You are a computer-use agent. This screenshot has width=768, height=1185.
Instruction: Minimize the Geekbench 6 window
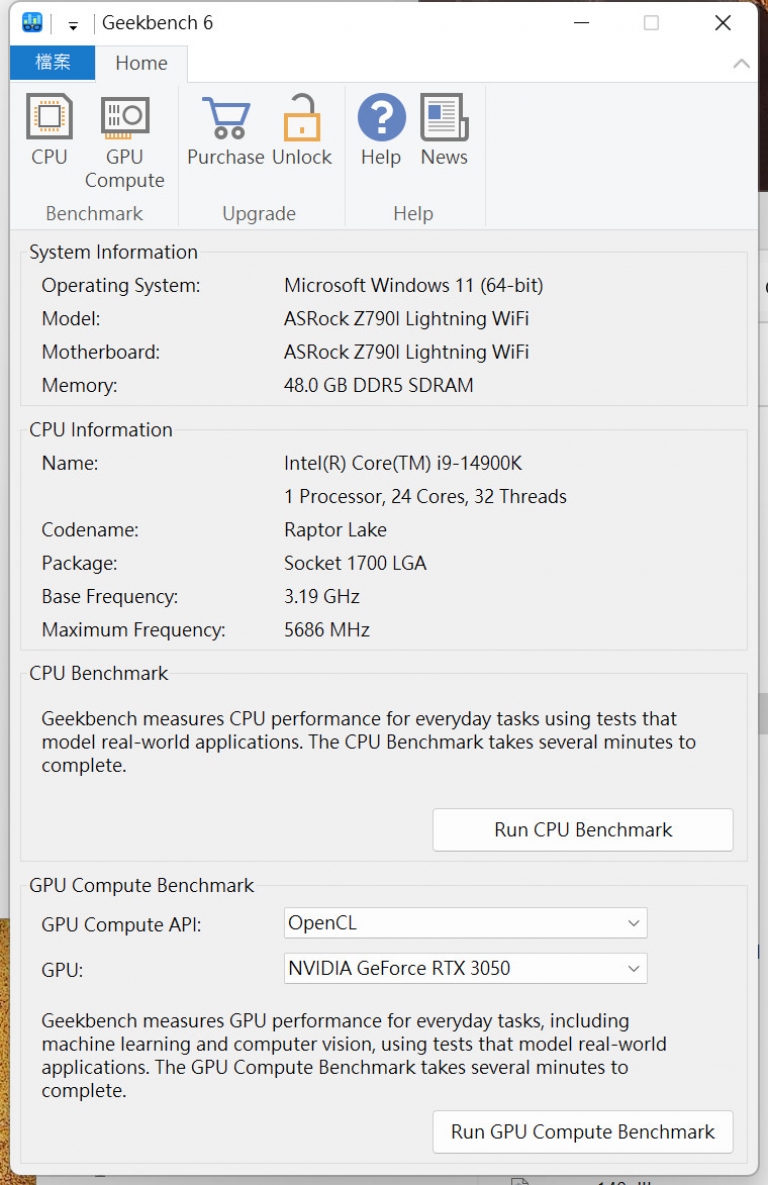(x=581, y=23)
